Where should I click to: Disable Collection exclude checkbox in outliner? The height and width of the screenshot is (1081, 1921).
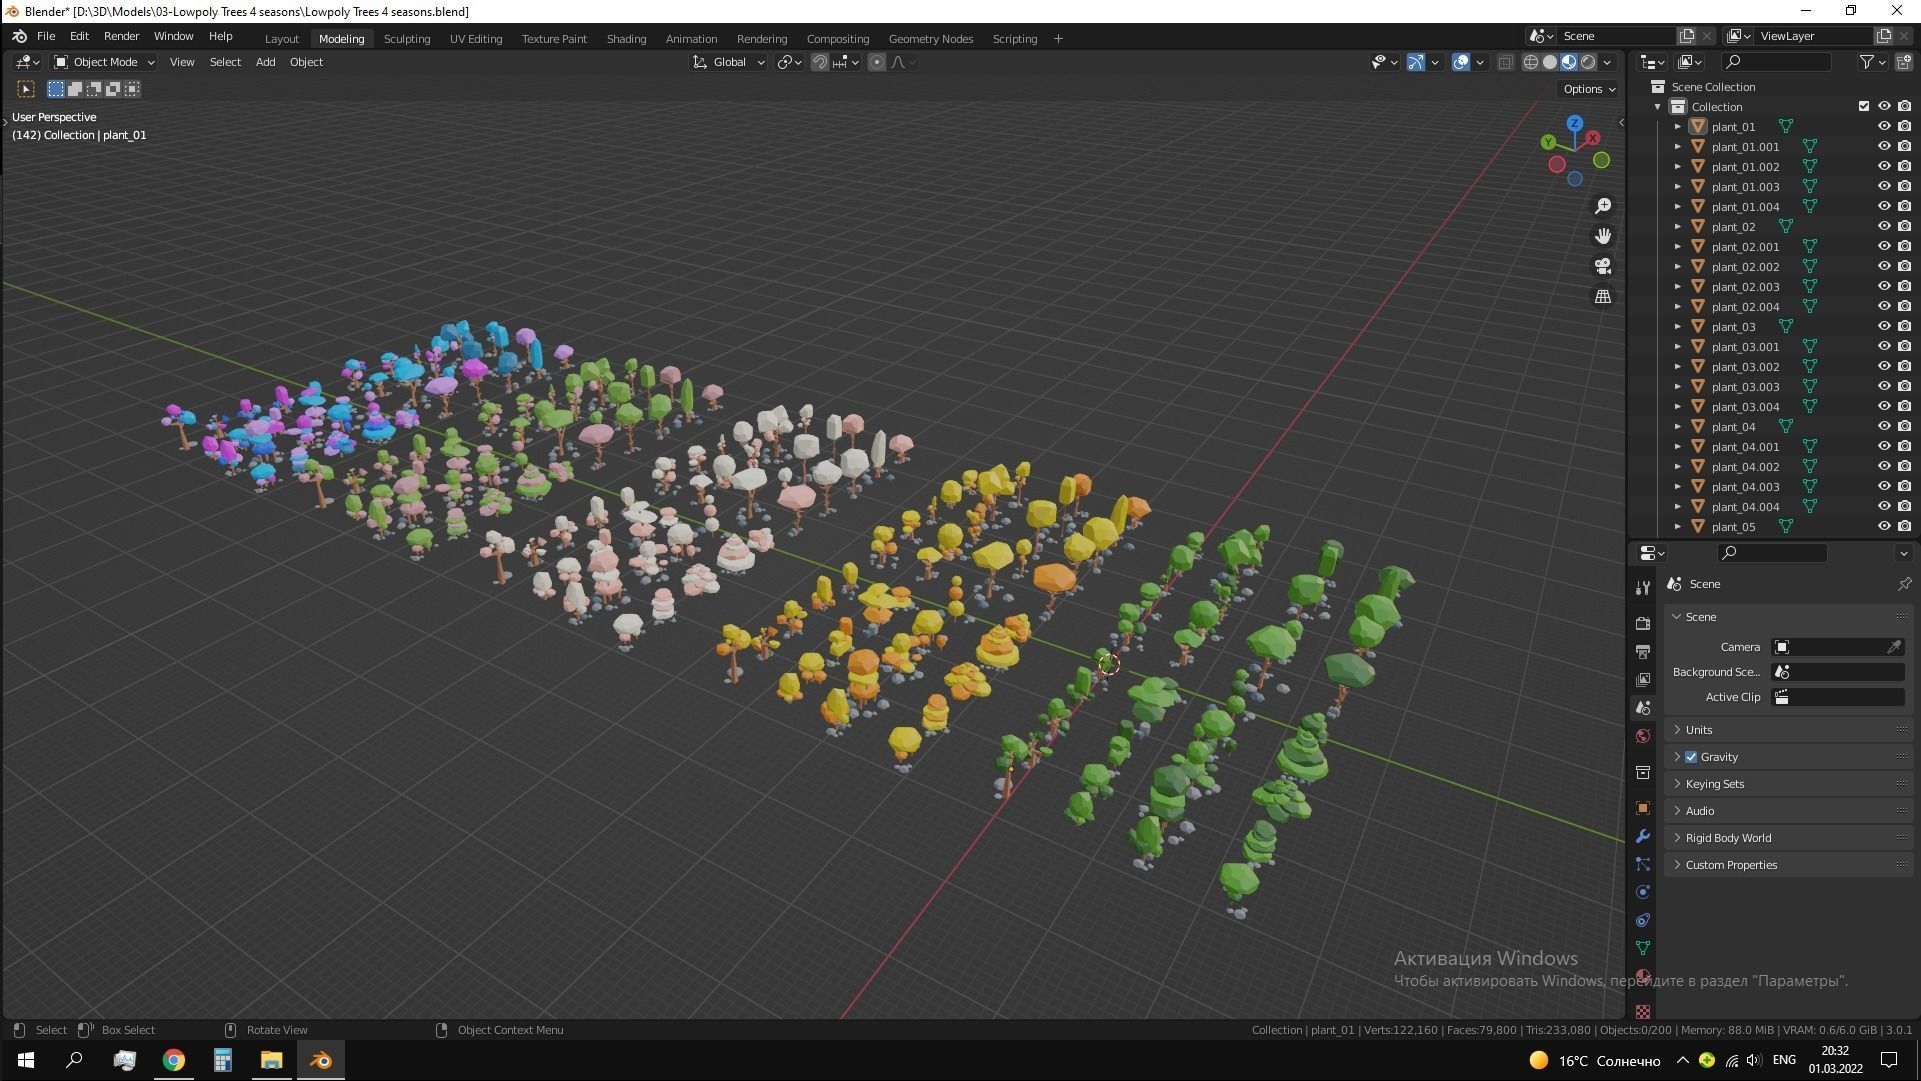1863,107
